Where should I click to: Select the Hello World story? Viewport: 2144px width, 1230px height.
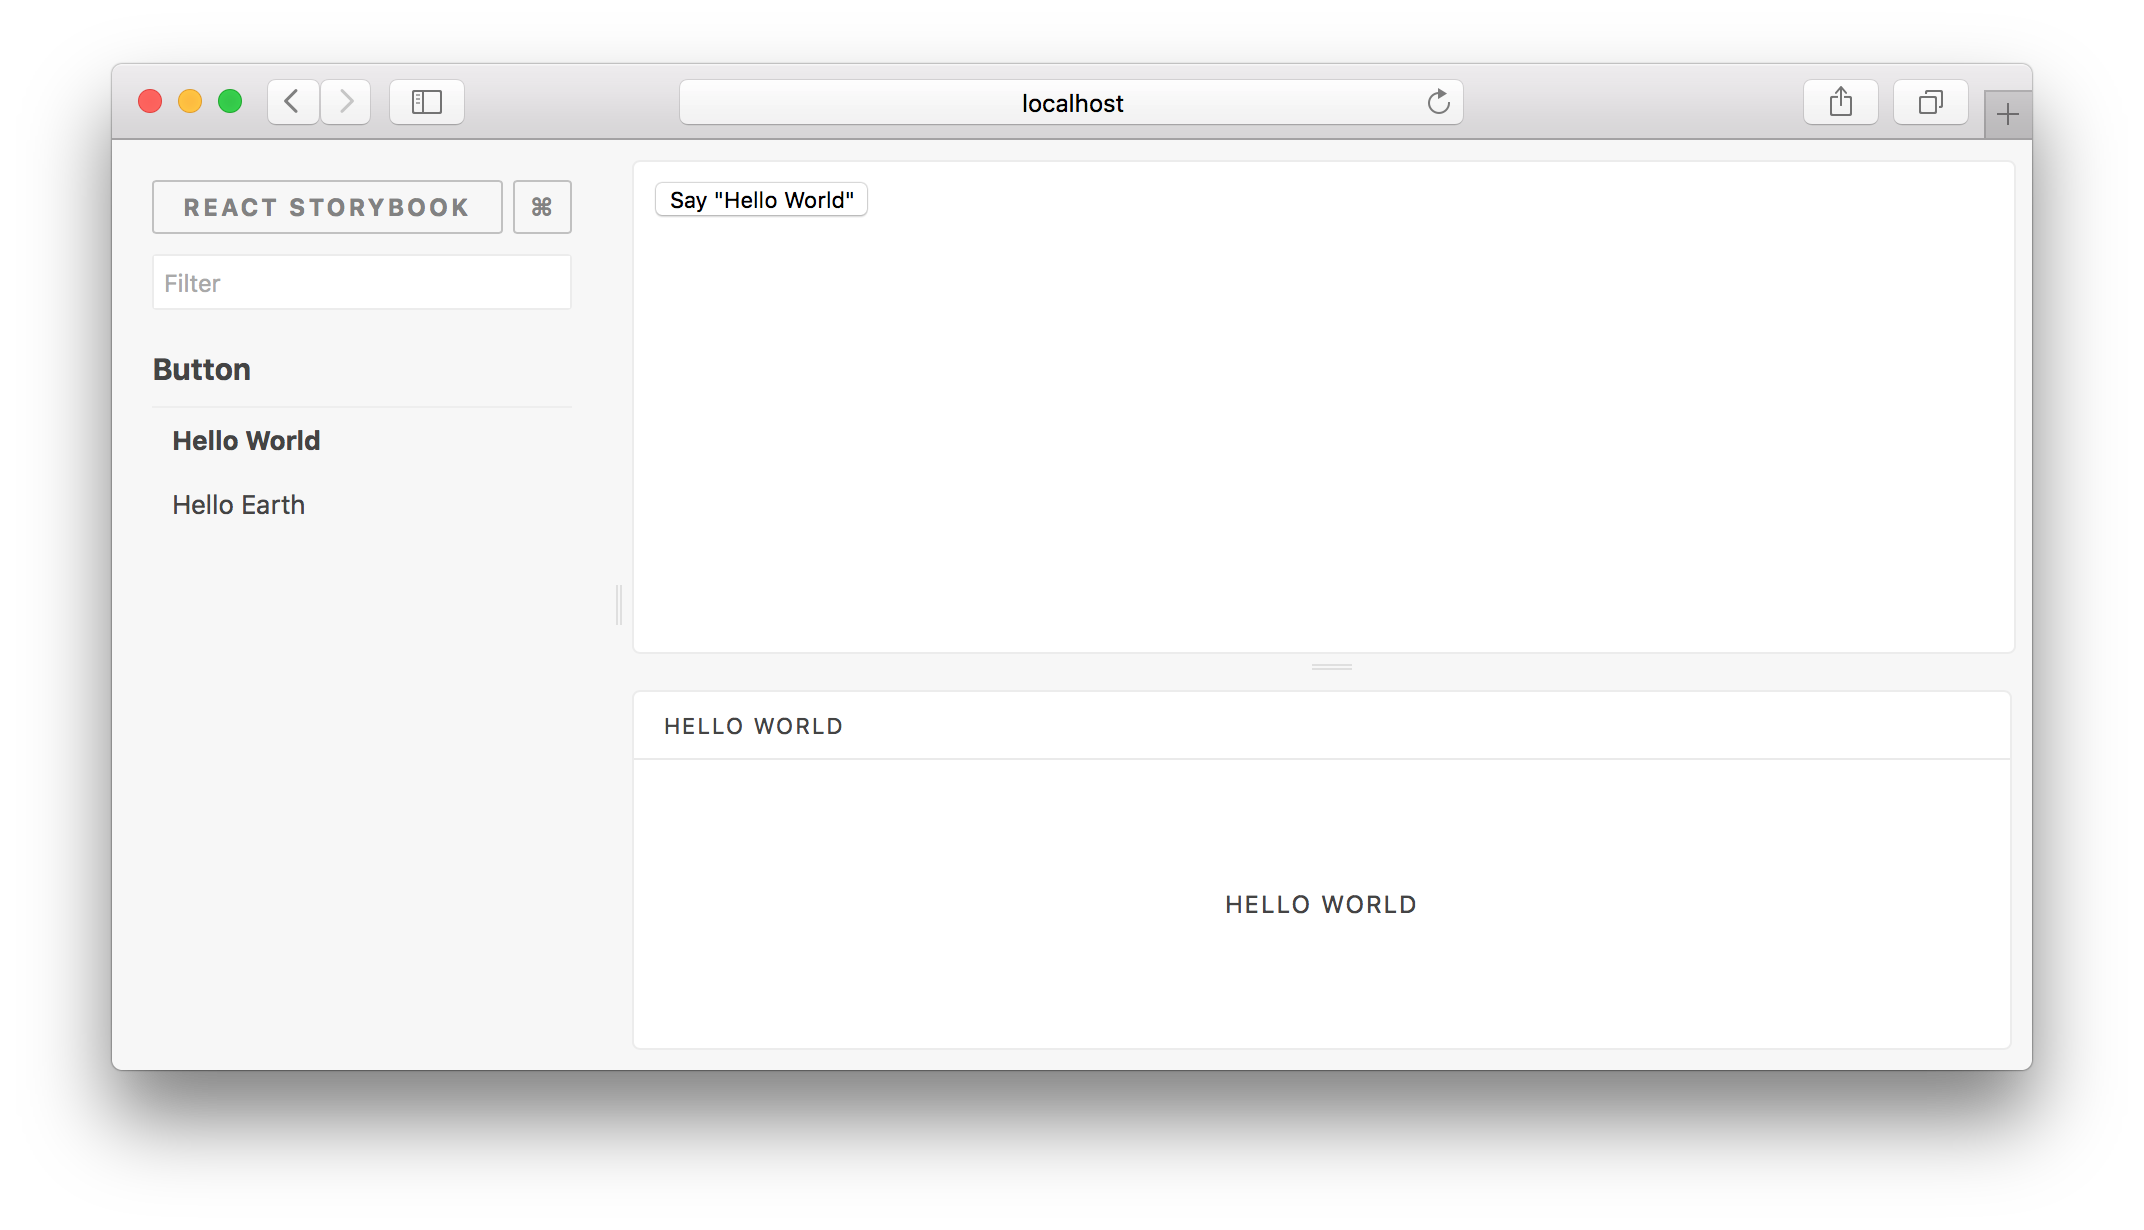246,441
